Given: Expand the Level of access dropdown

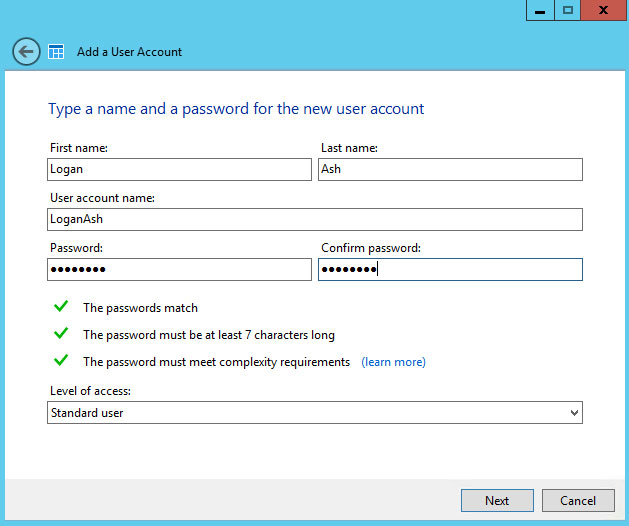Looking at the screenshot, I should pyautogui.click(x=314, y=412).
